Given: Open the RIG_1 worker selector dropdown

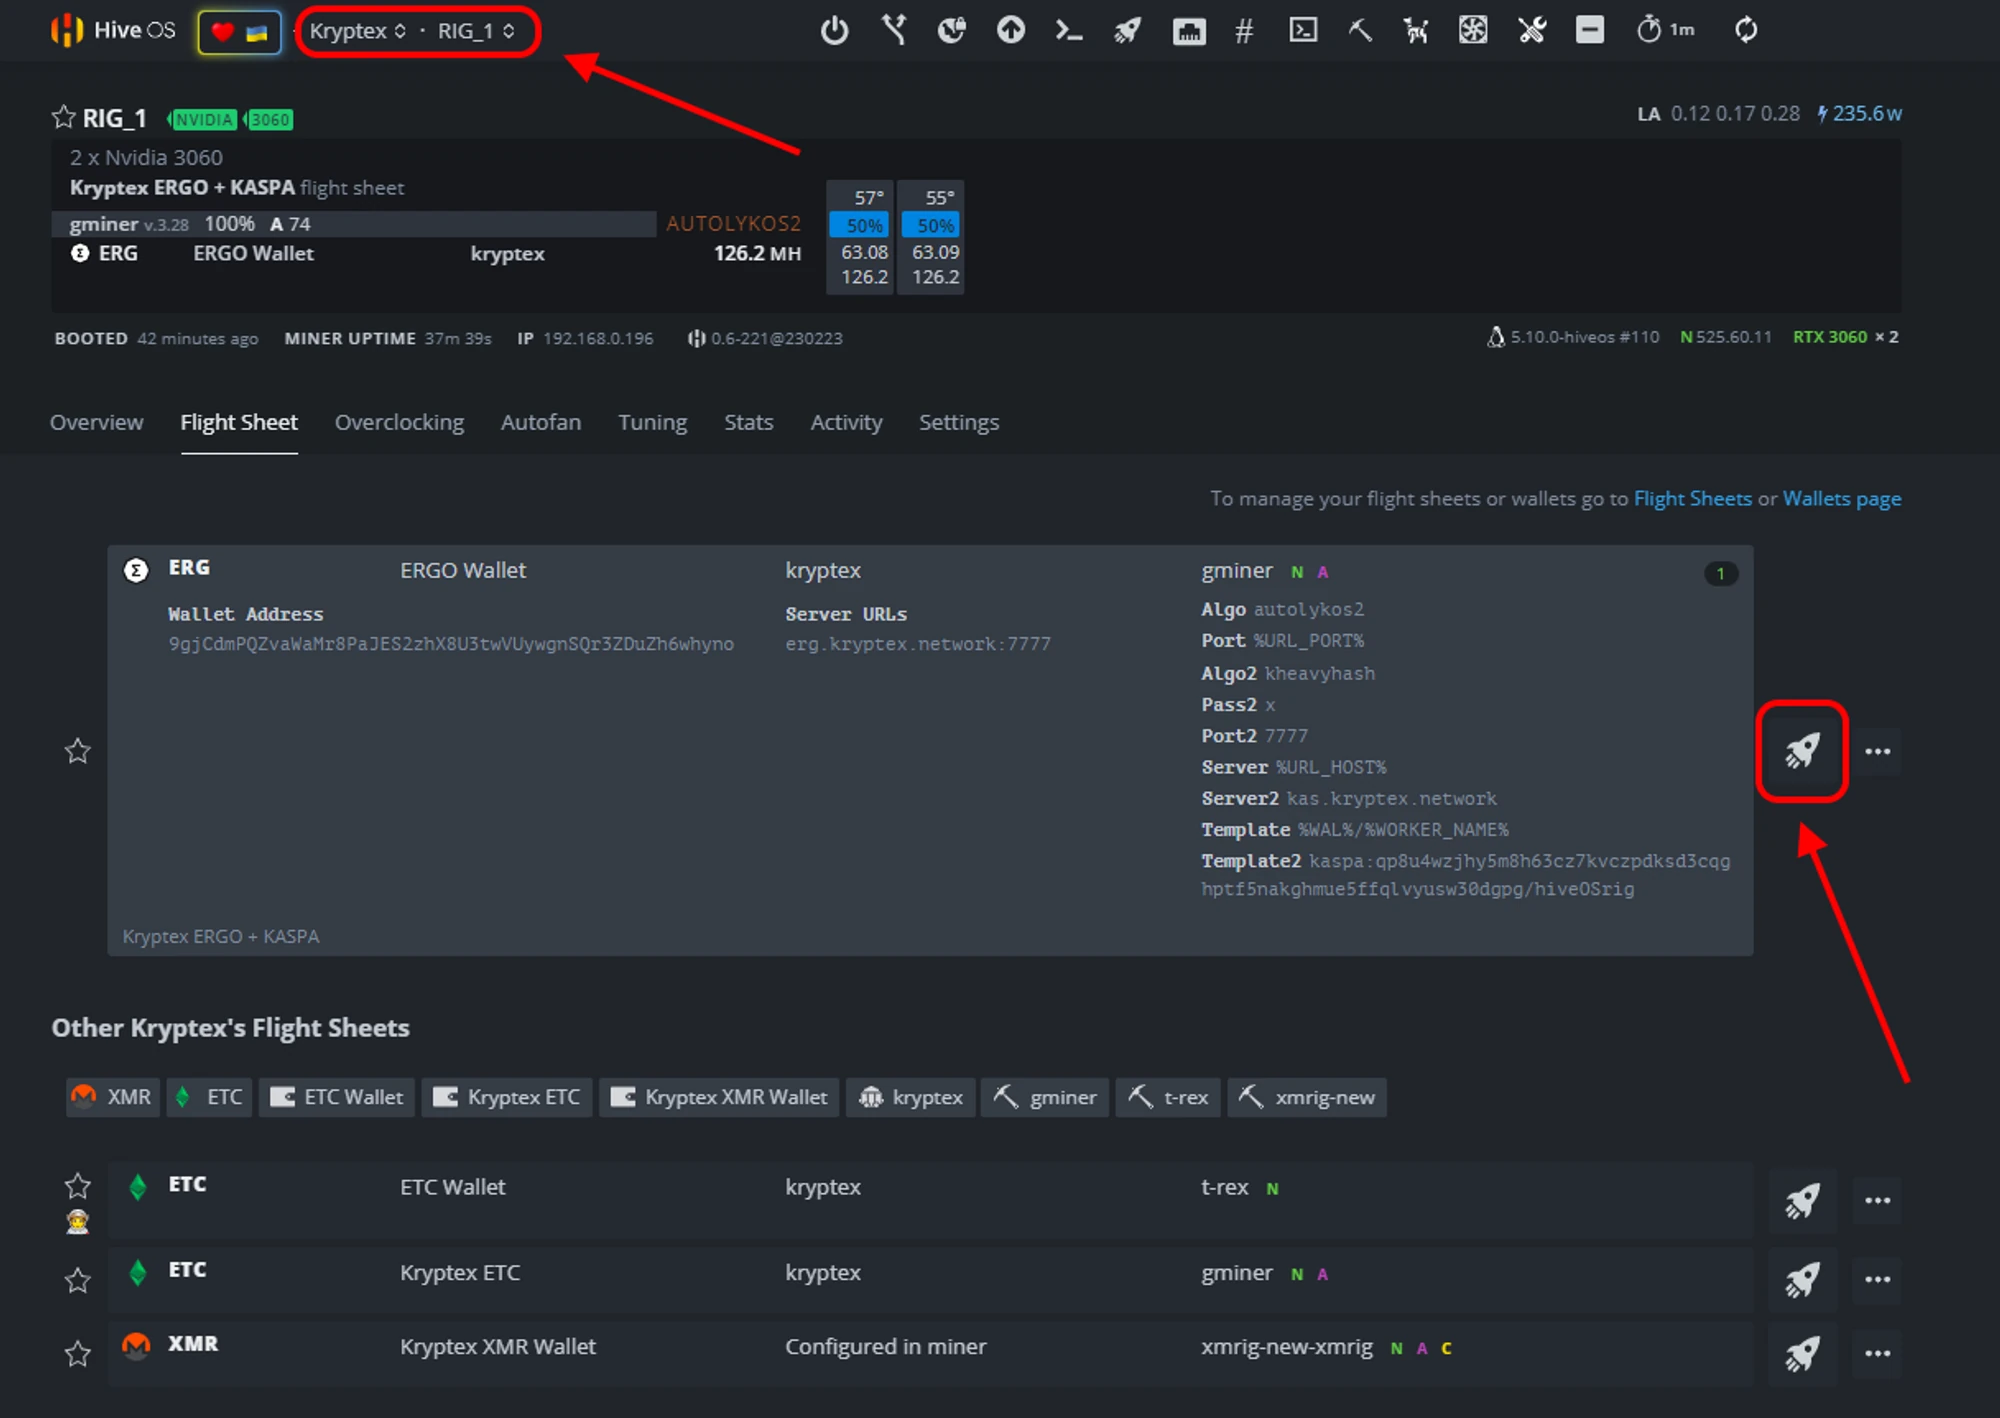Looking at the screenshot, I should (476, 31).
